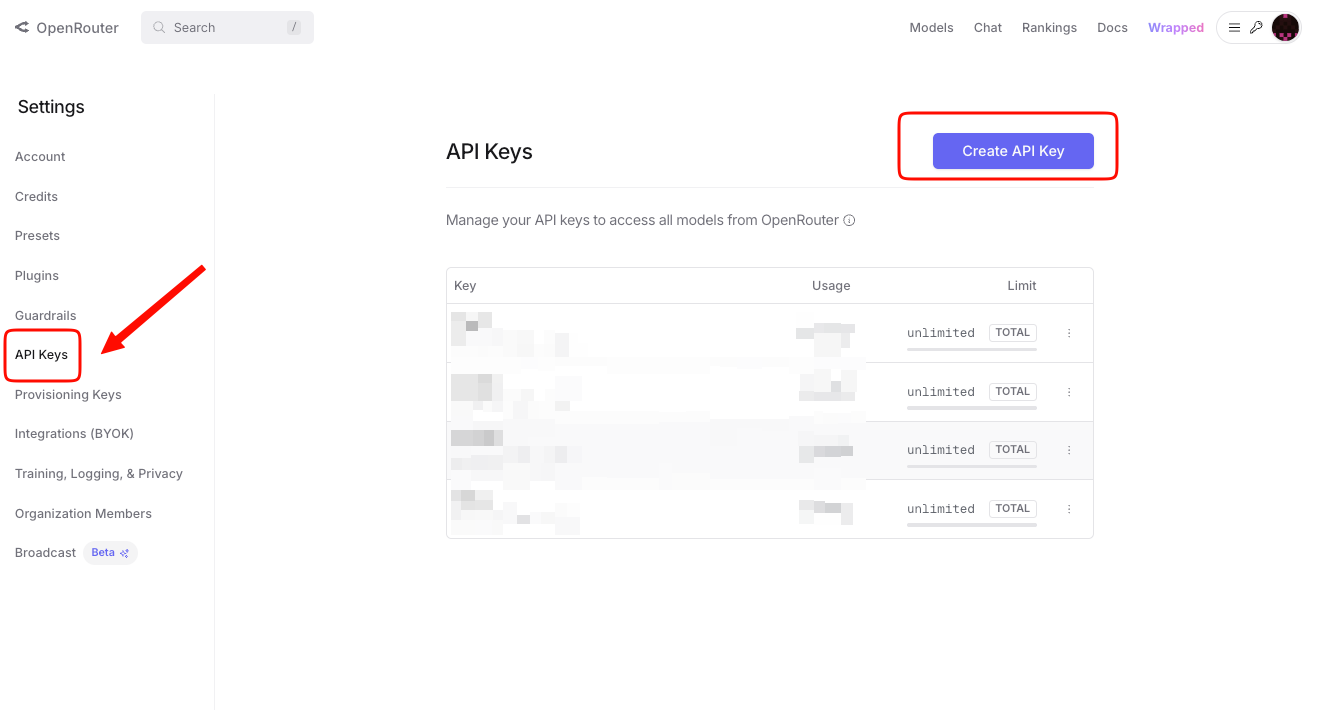Open three-dot menu for fourth API key
This screenshot has height=710, width=1320.
pyautogui.click(x=1069, y=509)
